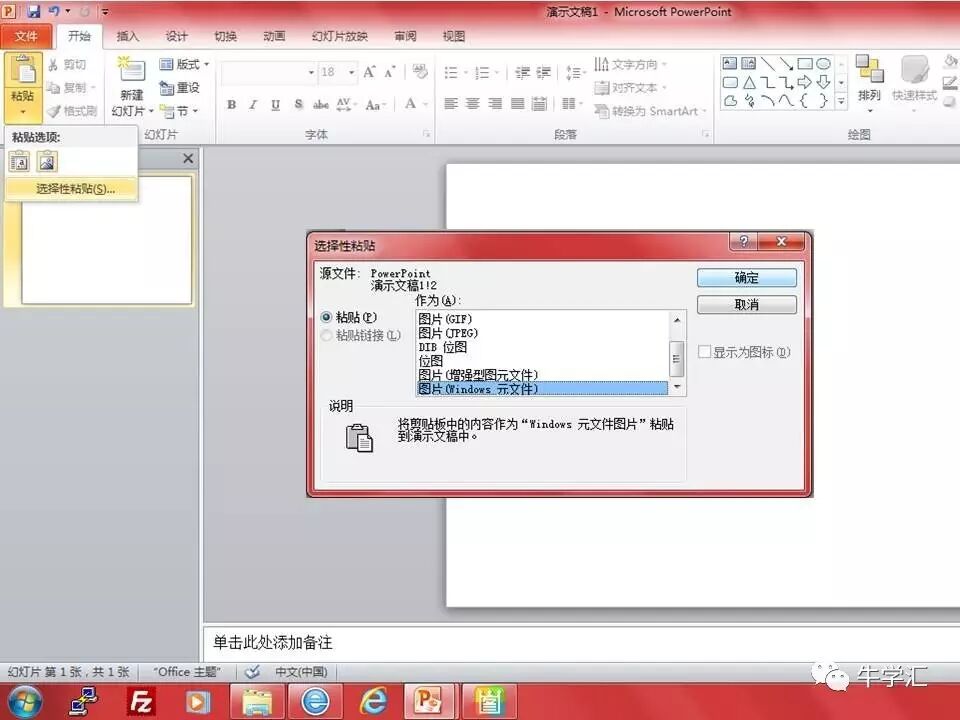Switch to the Slide Show tab
The image size is (960, 720).
tap(339, 36)
